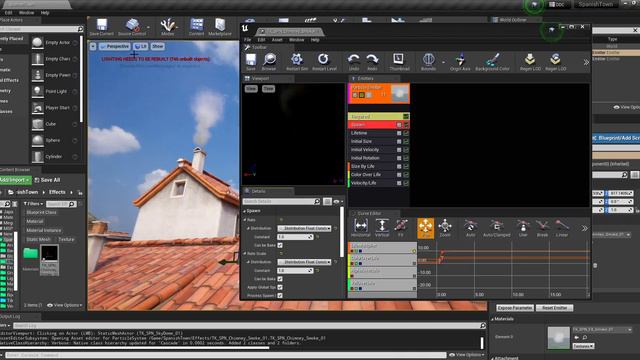Select Zoom mode in Curve Editor
This screenshot has height=360, width=640.
(445, 226)
